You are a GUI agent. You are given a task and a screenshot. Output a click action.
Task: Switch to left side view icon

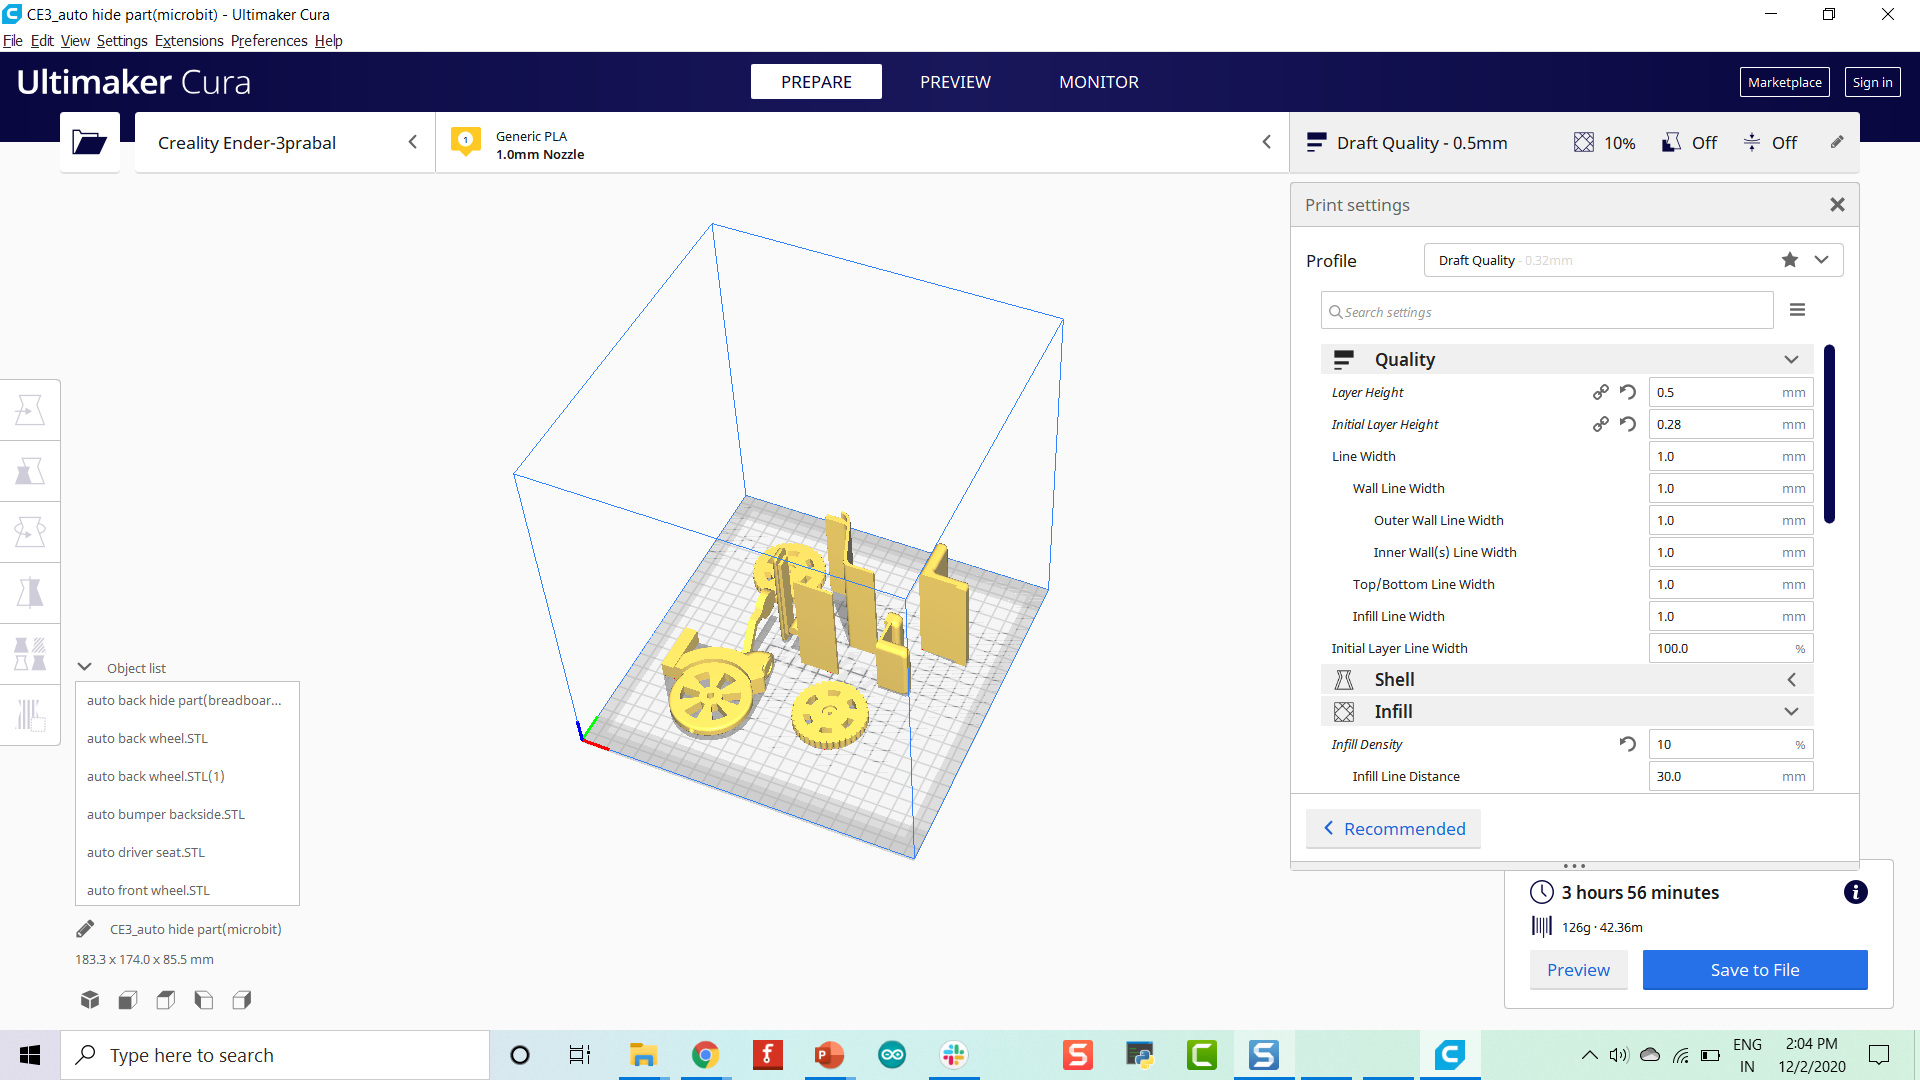pyautogui.click(x=204, y=999)
